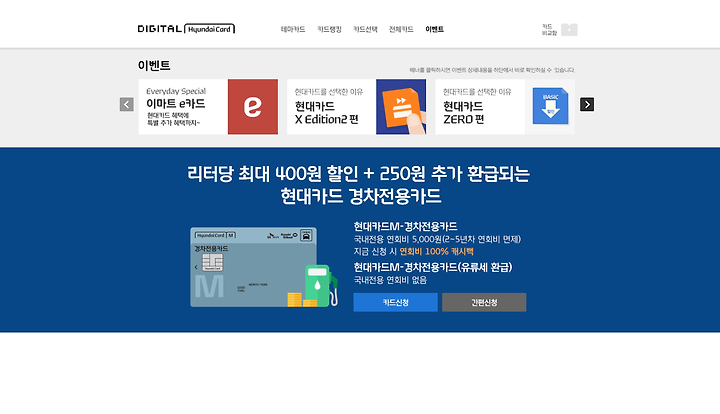
Task: Open the 카드선택 menu
Action: tap(365, 29)
